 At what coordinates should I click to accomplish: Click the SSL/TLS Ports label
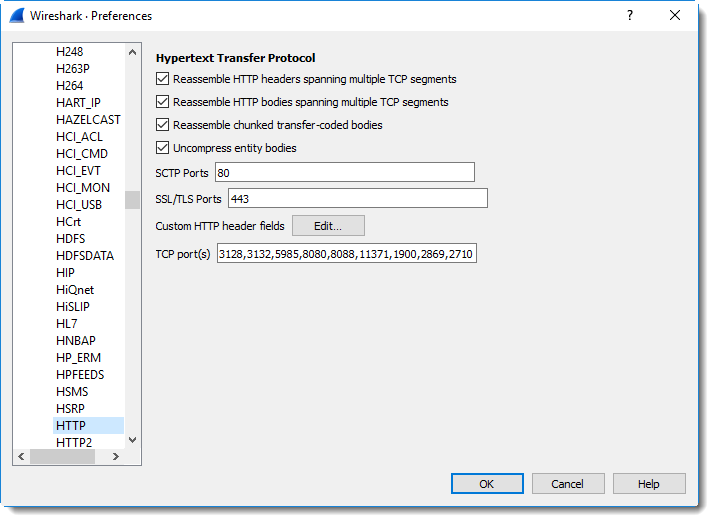point(188,199)
